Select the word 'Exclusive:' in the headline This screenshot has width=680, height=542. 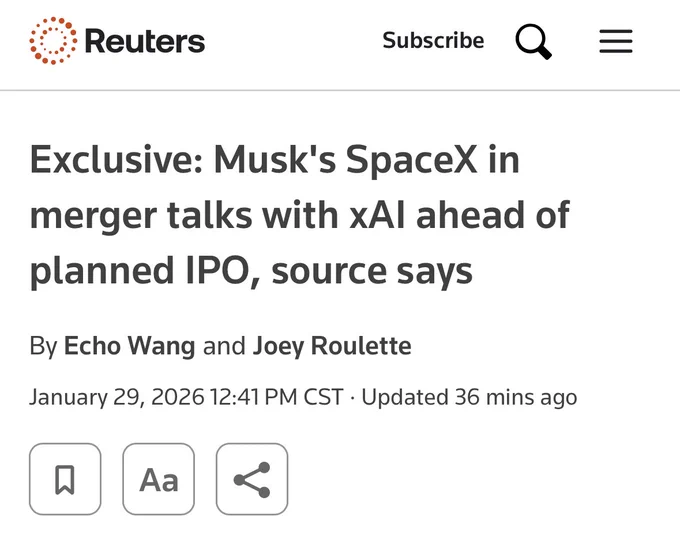(117, 159)
